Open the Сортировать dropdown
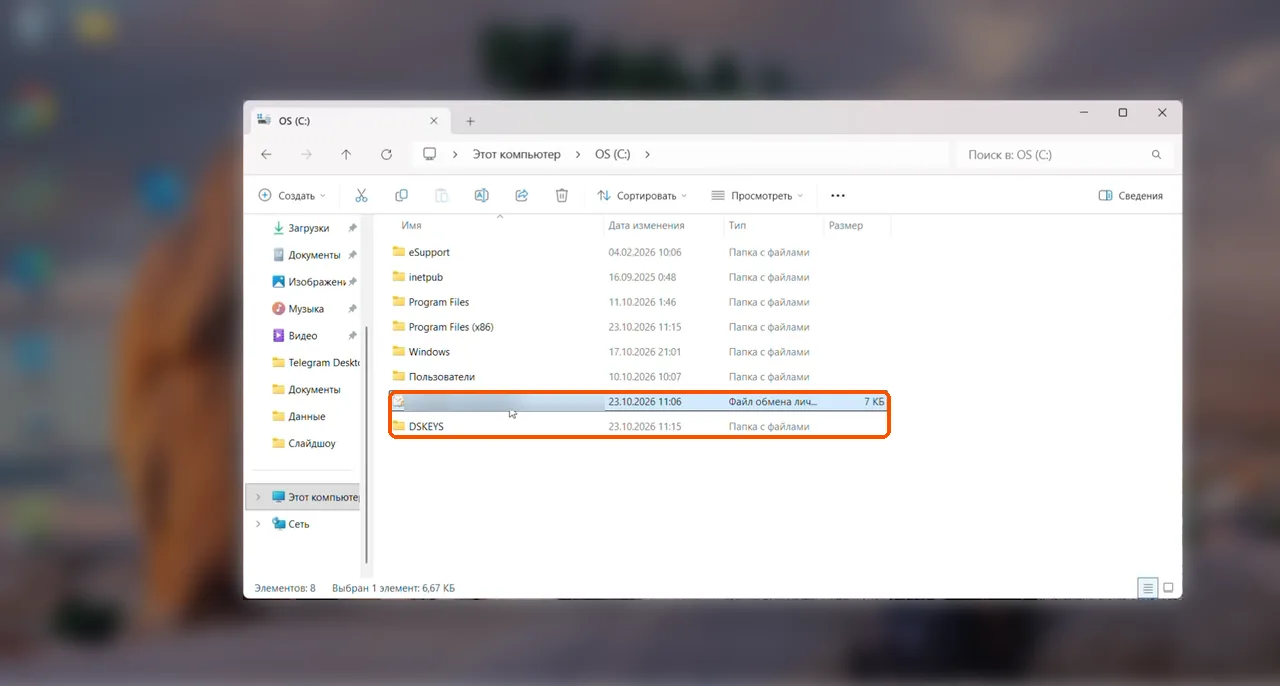This screenshot has height=686, width=1280. click(x=642, y=196)
